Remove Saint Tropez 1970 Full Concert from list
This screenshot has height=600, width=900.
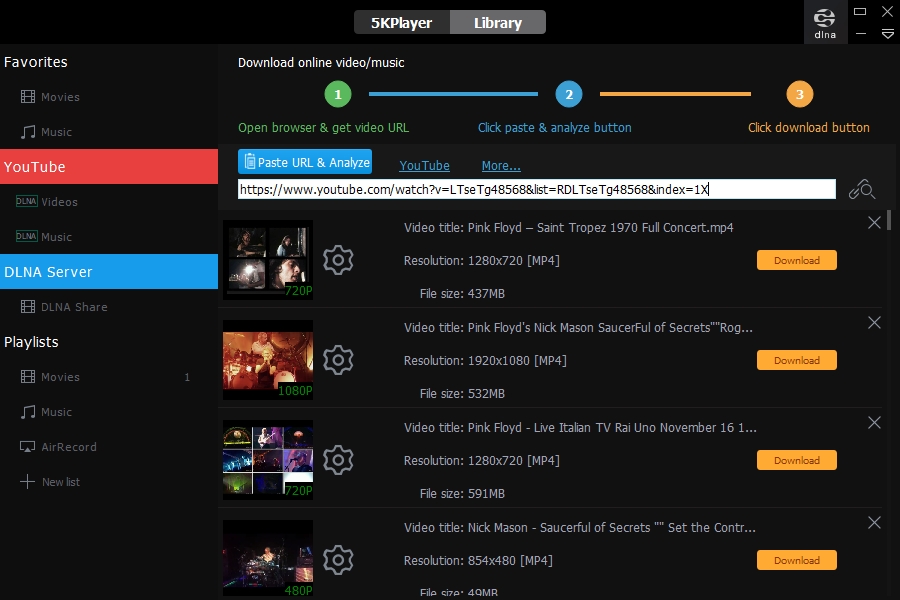874,222
